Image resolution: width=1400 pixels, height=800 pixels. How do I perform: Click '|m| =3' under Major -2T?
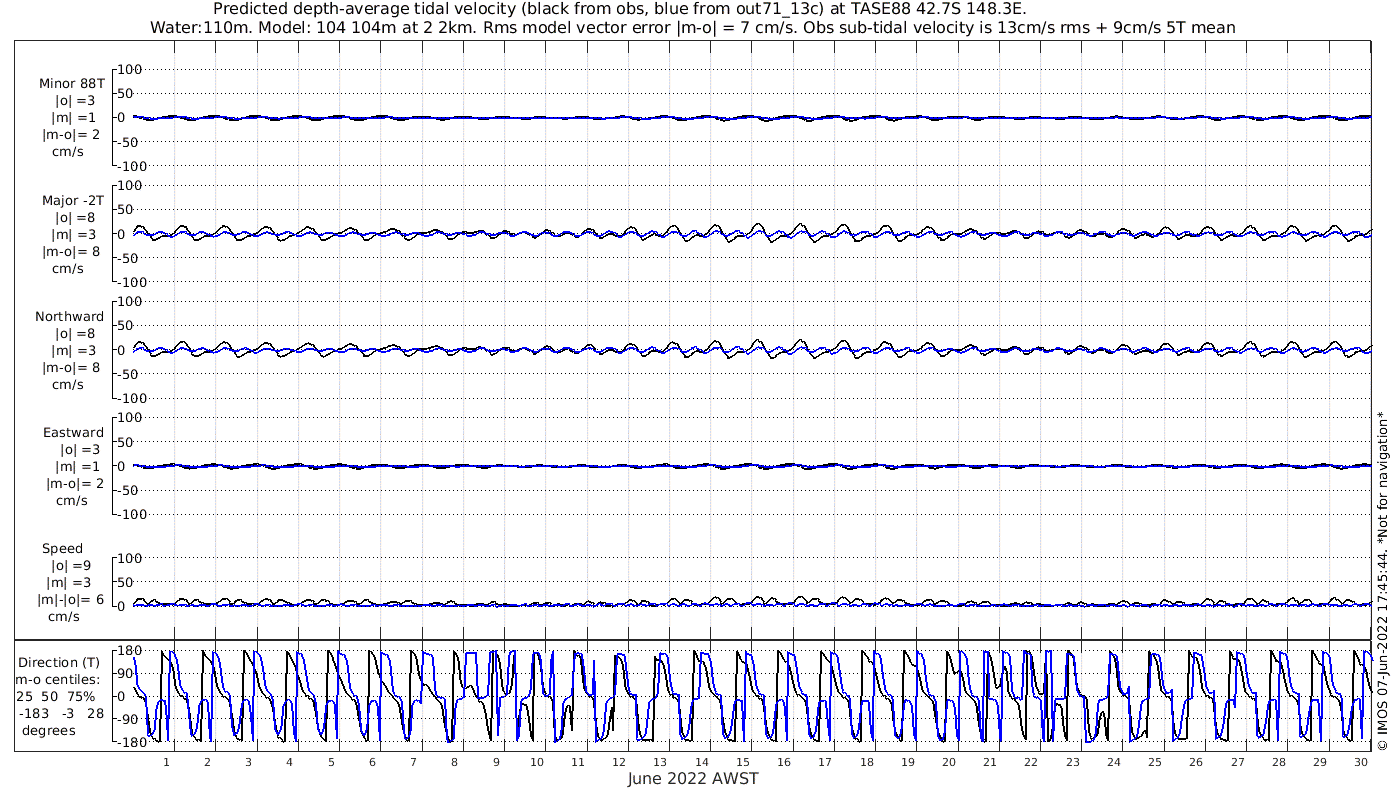click(x=75, y=235)
